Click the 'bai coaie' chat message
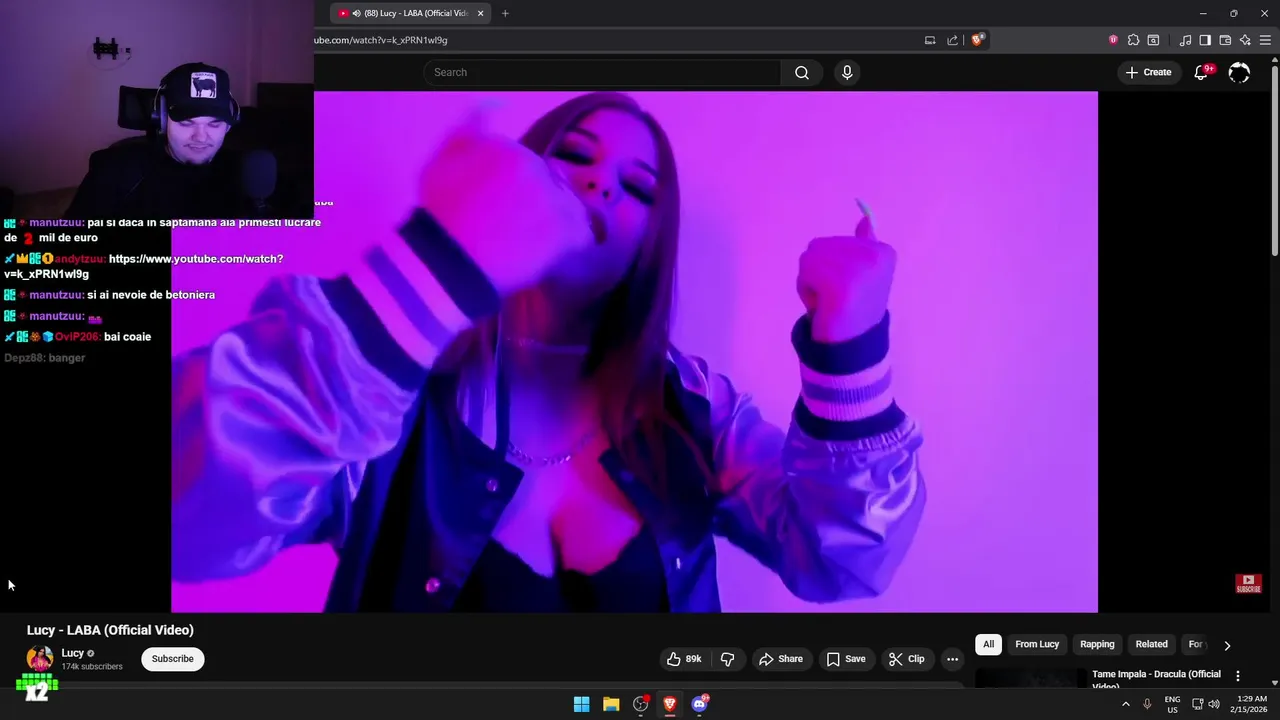Screen dimensions: 1280x720 pos(127,337)
